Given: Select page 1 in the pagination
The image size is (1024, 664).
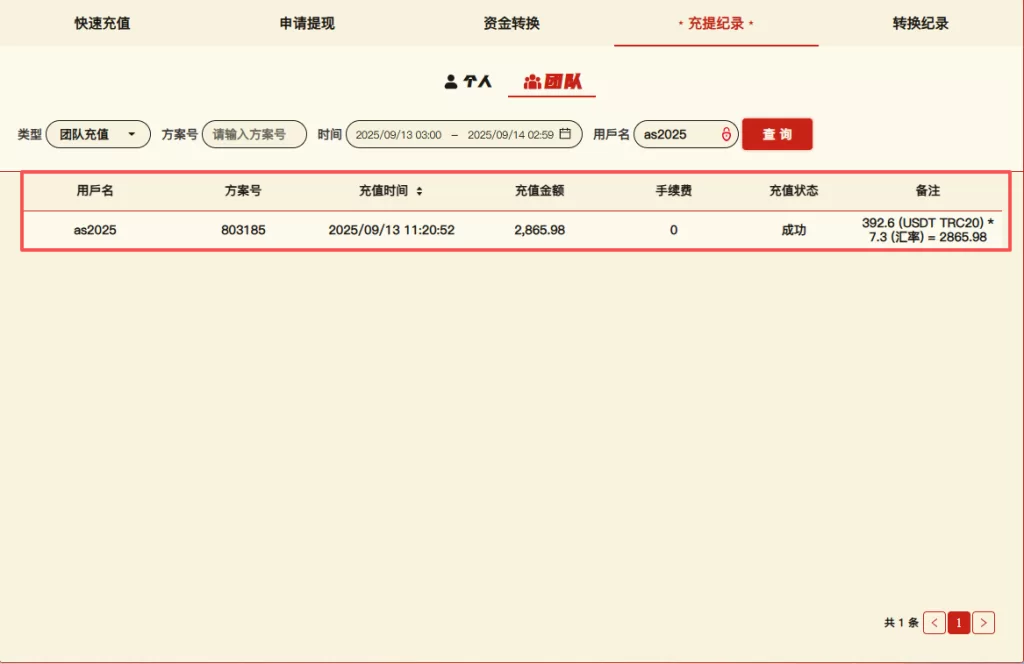Looking at the screenshot, I should [958, 623].
